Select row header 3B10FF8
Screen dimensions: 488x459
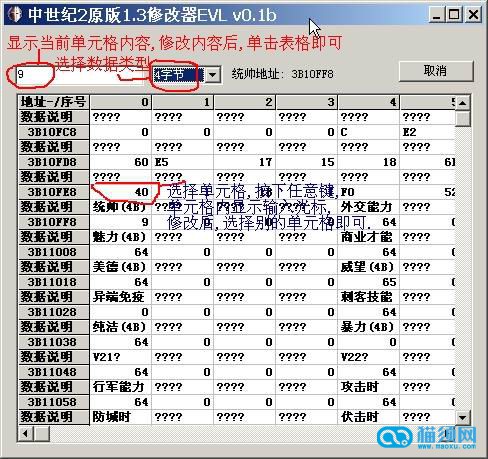(54, 222)
